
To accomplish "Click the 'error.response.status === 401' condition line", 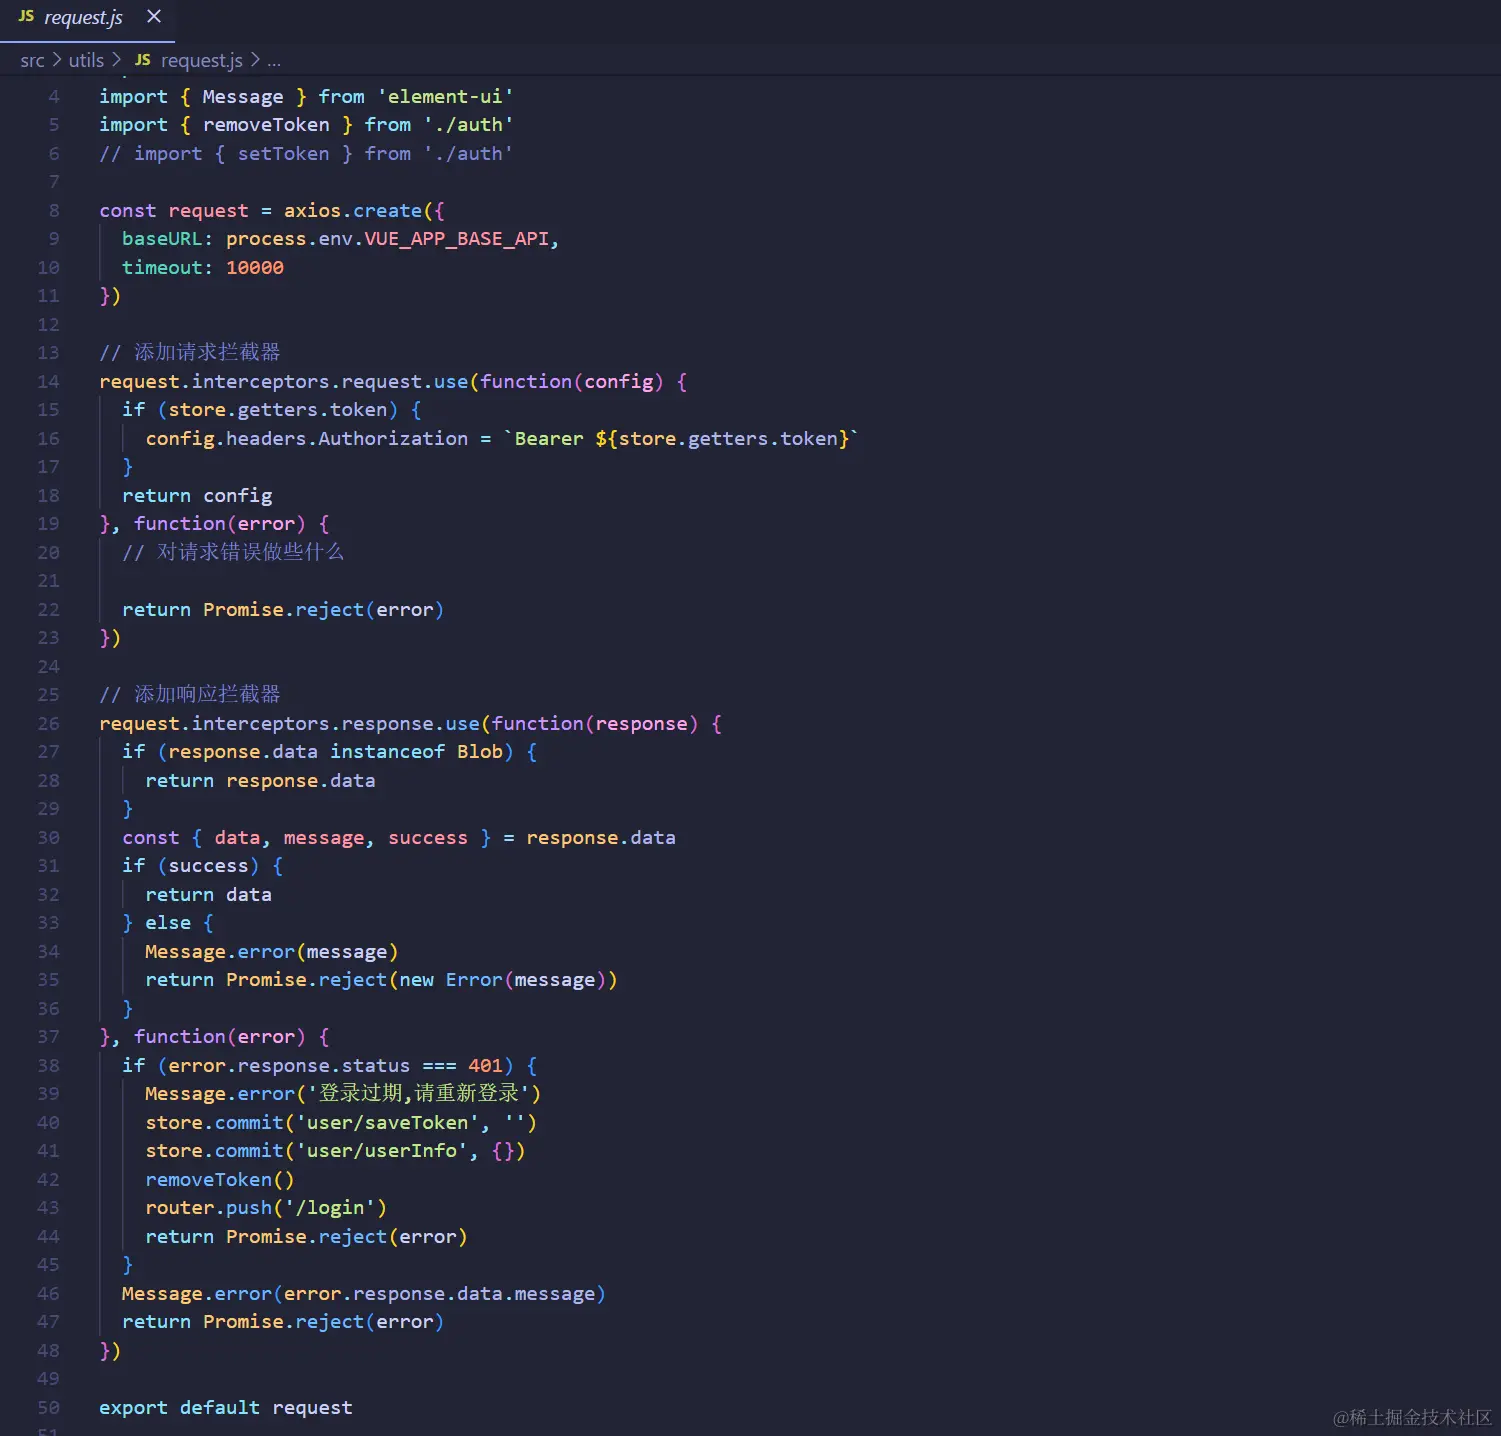I will 330,1066.
